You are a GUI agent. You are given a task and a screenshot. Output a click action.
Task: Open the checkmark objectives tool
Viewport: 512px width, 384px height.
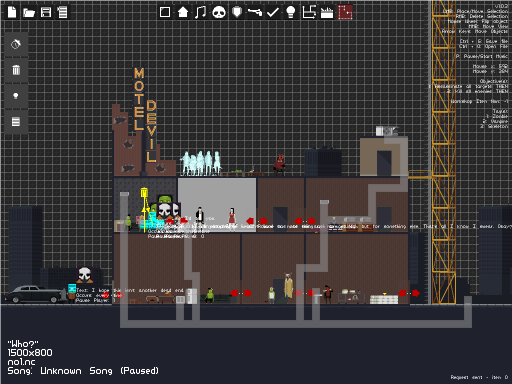click(273, 12)
